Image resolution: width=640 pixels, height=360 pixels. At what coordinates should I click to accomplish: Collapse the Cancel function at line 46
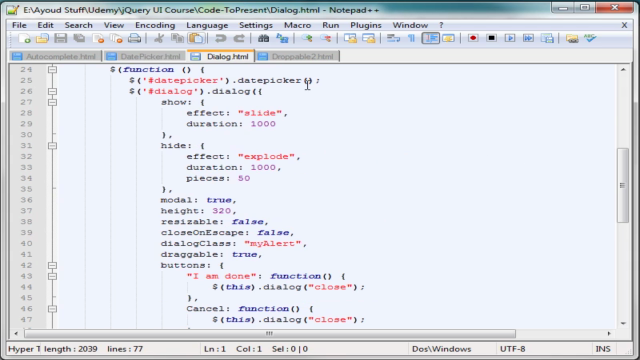pyautogui.click(x=52, y=309)
